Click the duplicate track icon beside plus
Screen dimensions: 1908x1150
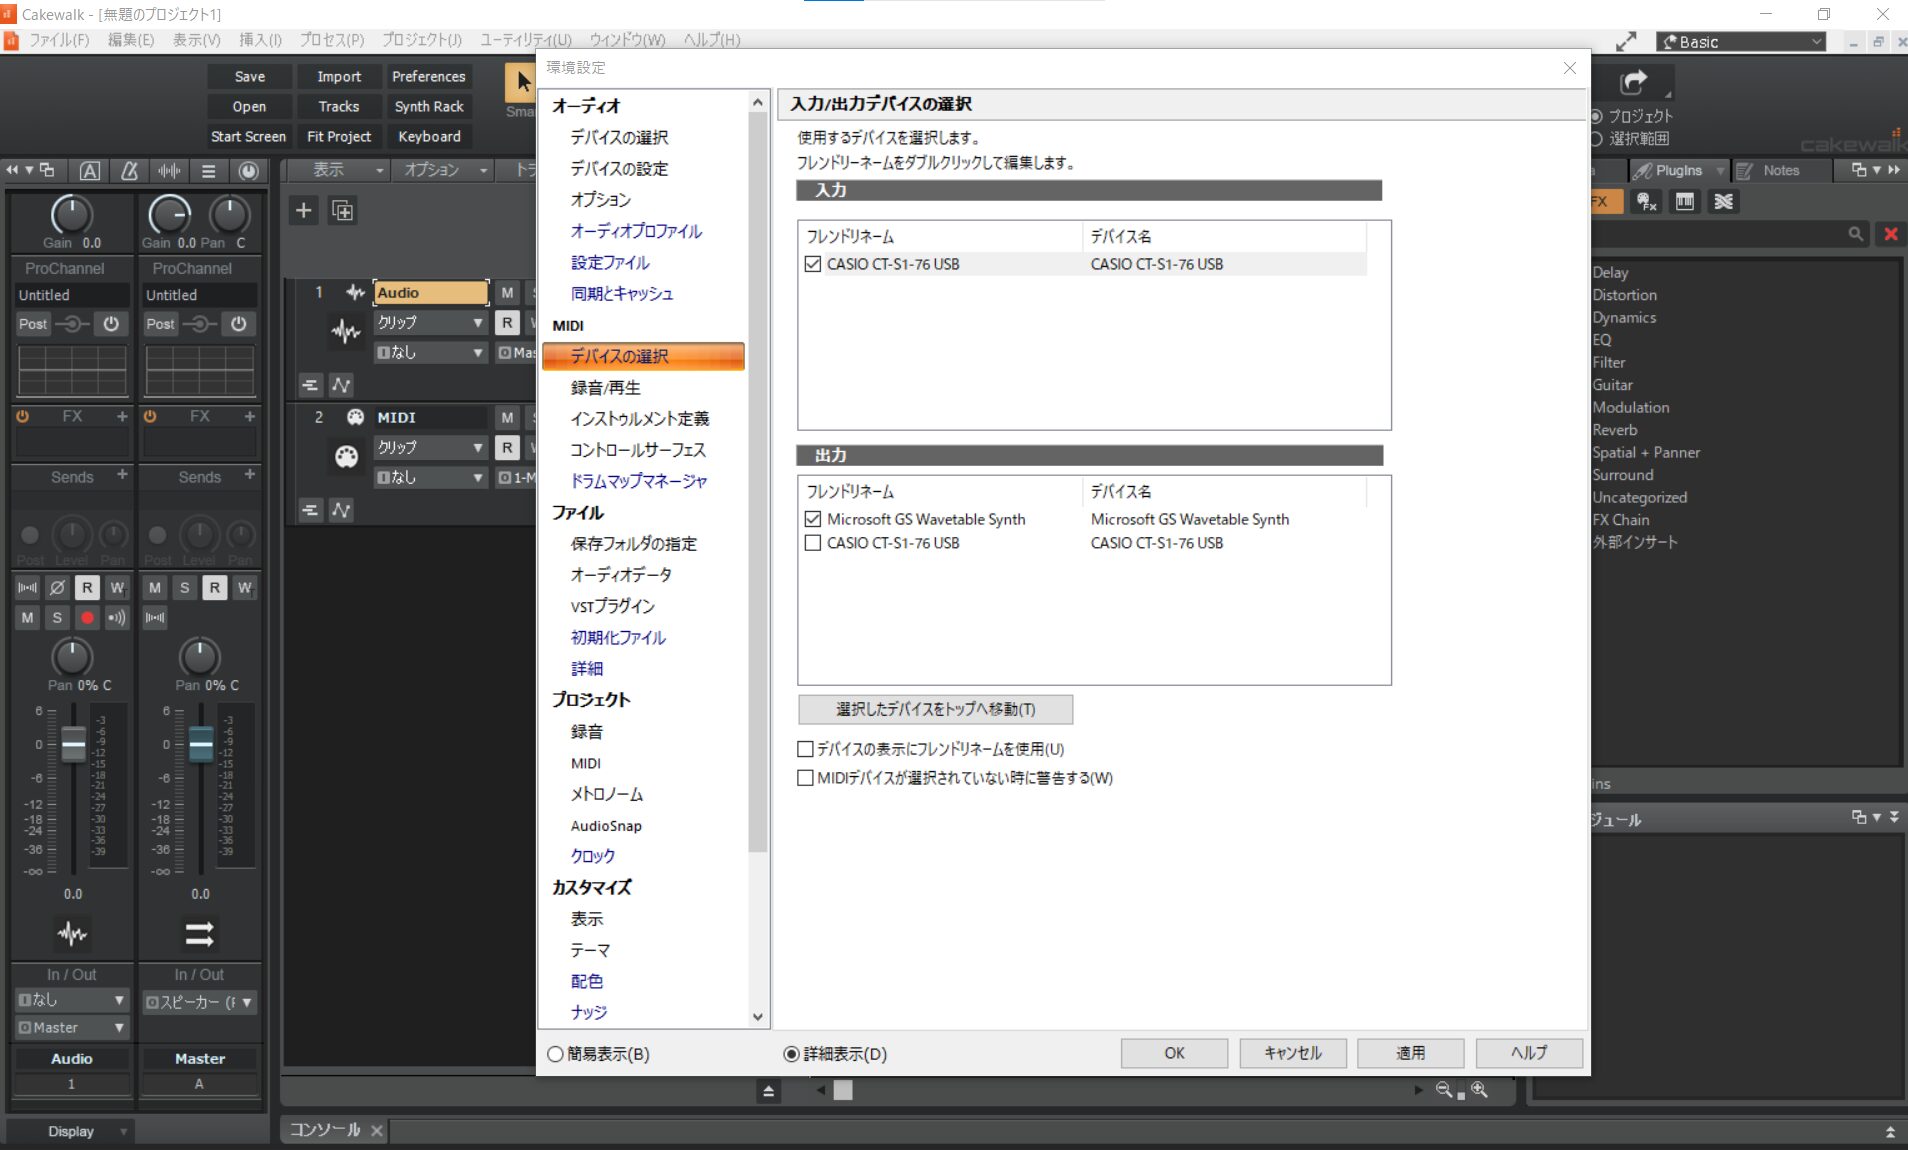point(342,210)
